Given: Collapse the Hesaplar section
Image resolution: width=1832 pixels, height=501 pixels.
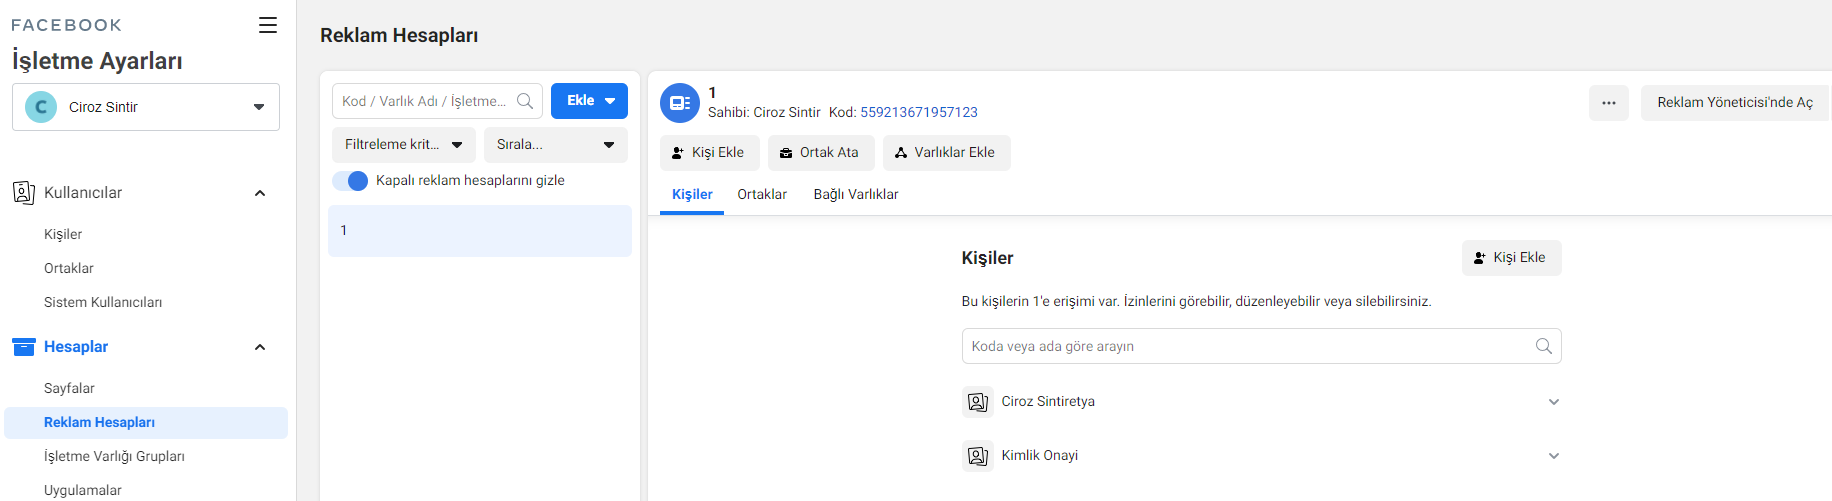Looking at the screenshot, I should 260,347.
